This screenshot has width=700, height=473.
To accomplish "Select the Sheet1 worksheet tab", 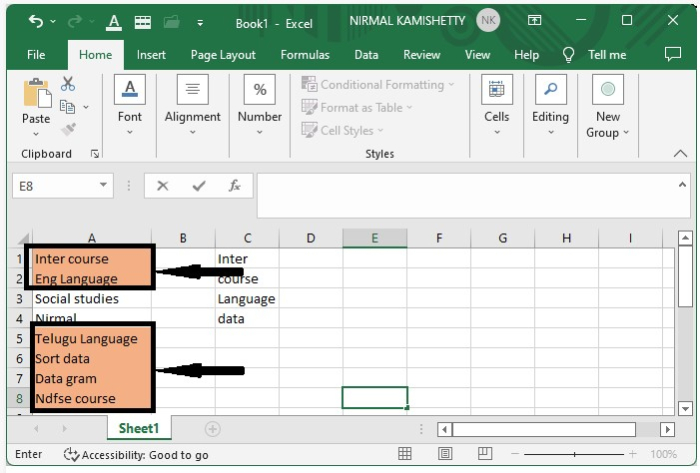I will pos(139,429).
